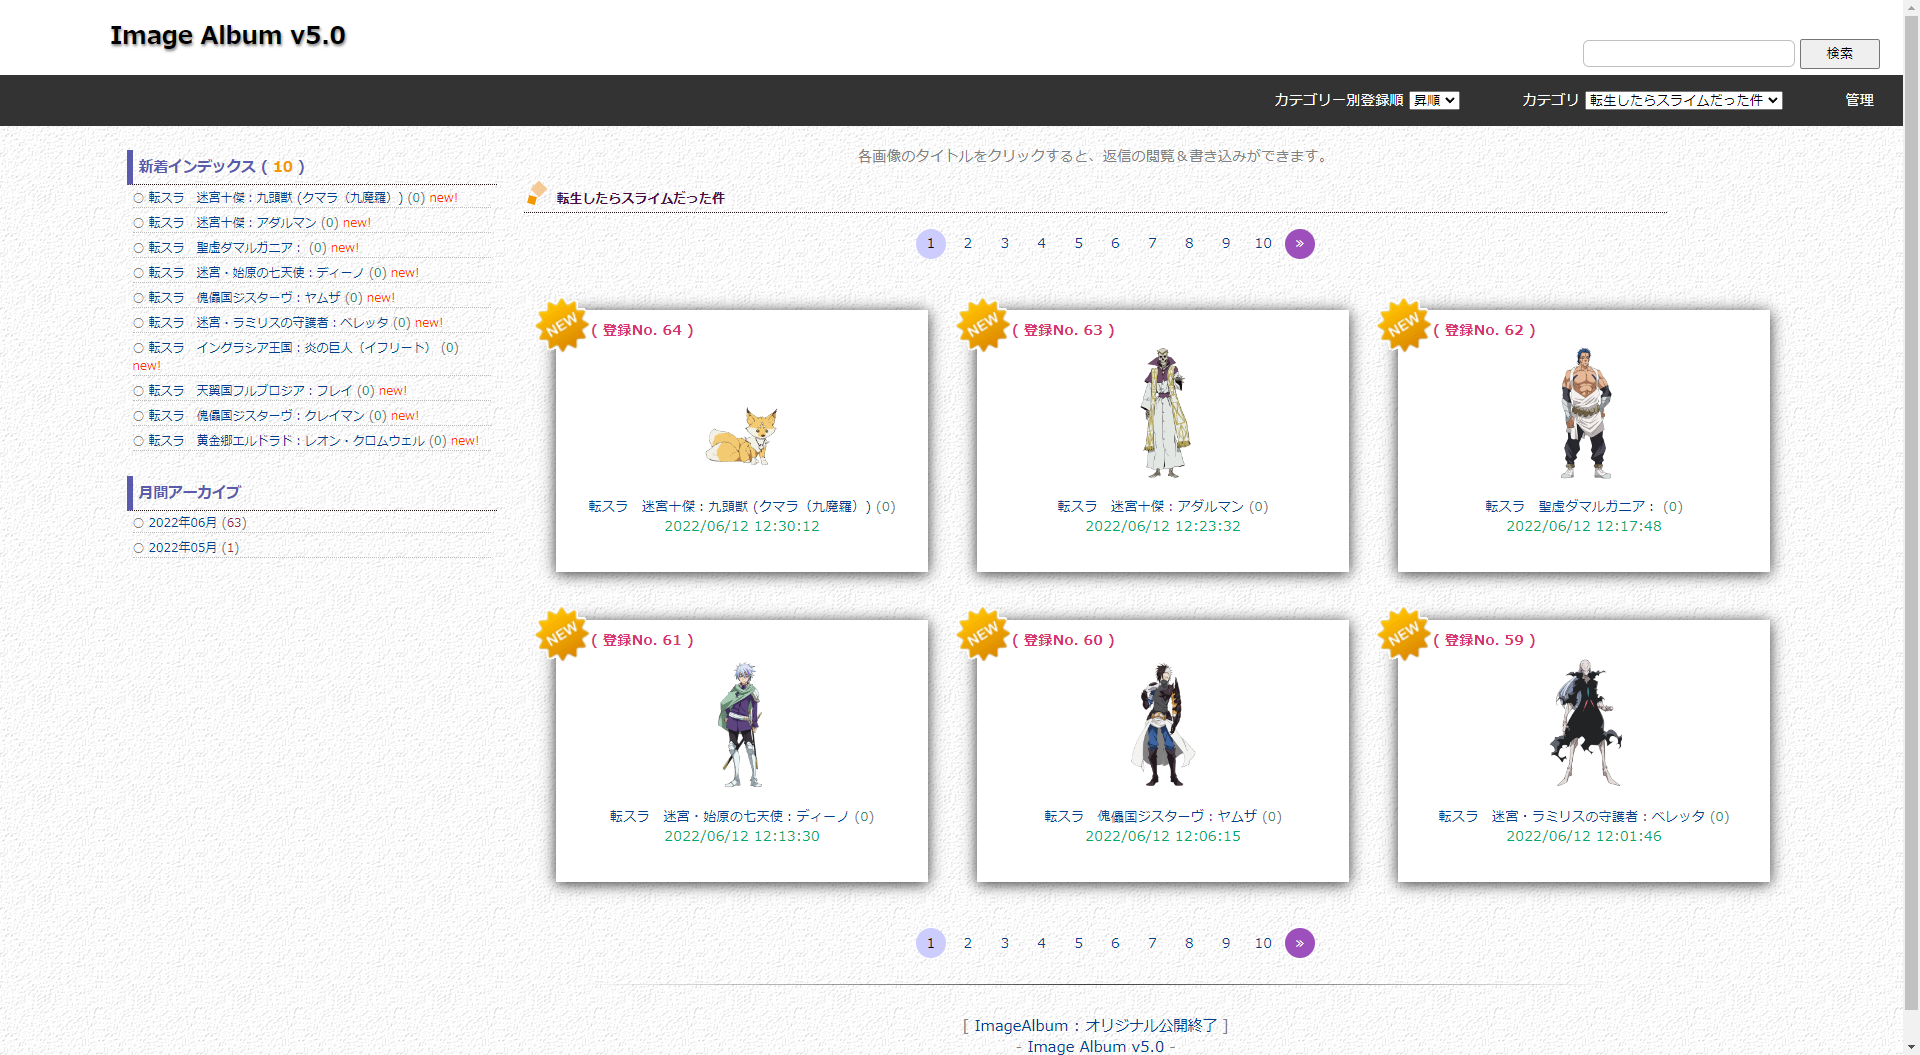Click the NEW badge on 登録No. 61 card
The height and width of the screenshot is (1055, 1920).
562,635
